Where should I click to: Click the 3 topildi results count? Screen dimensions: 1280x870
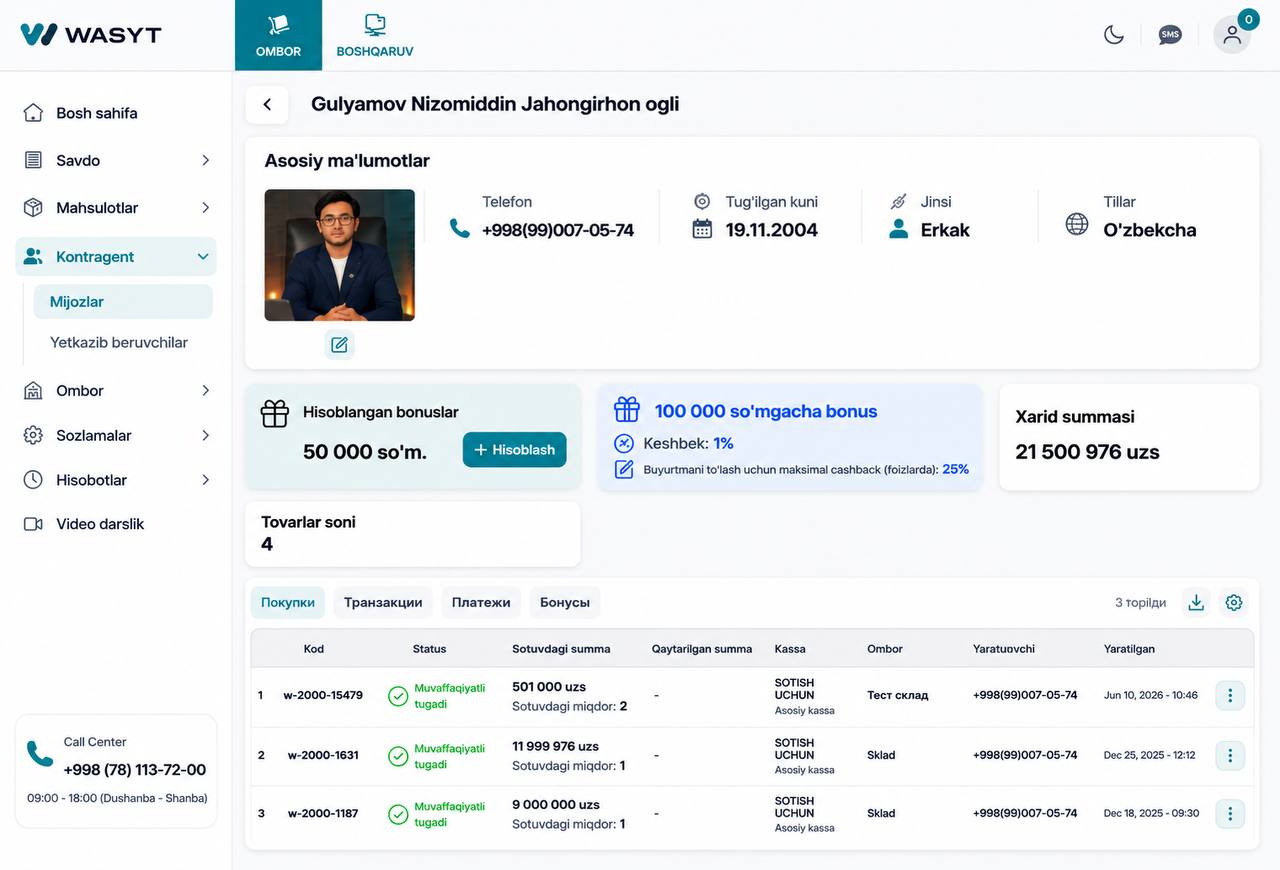(1141, 603)
